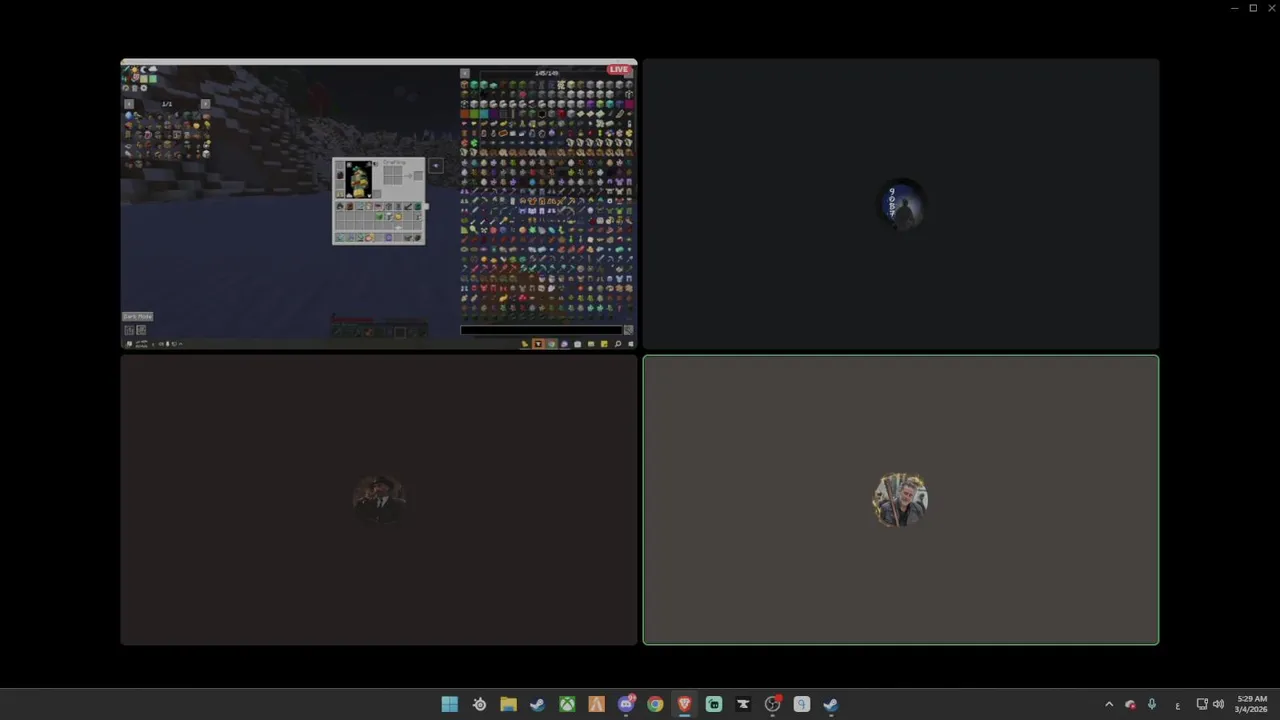Open the white app icon next to OBS
The width and height of the screenshot is (1280, 720).
[x=801, y=704]
